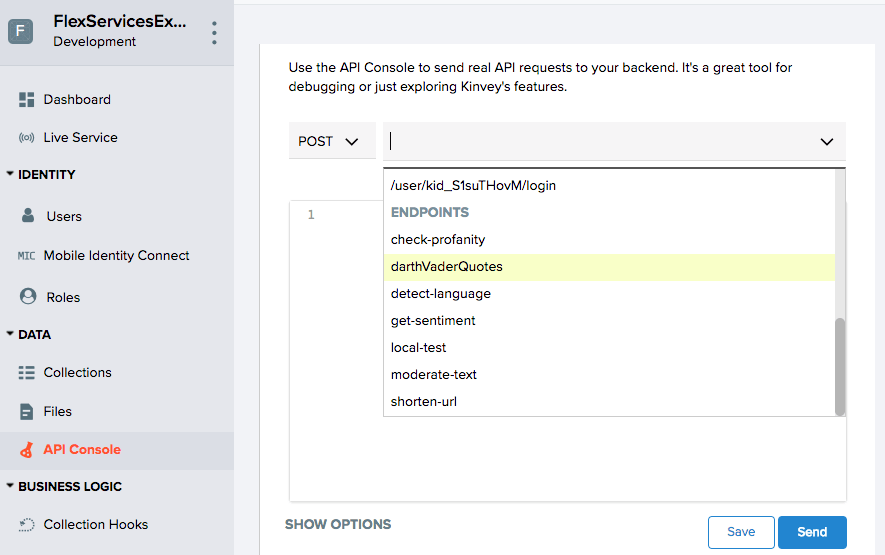Click the Live Service broadcast icon

(27, 138)
